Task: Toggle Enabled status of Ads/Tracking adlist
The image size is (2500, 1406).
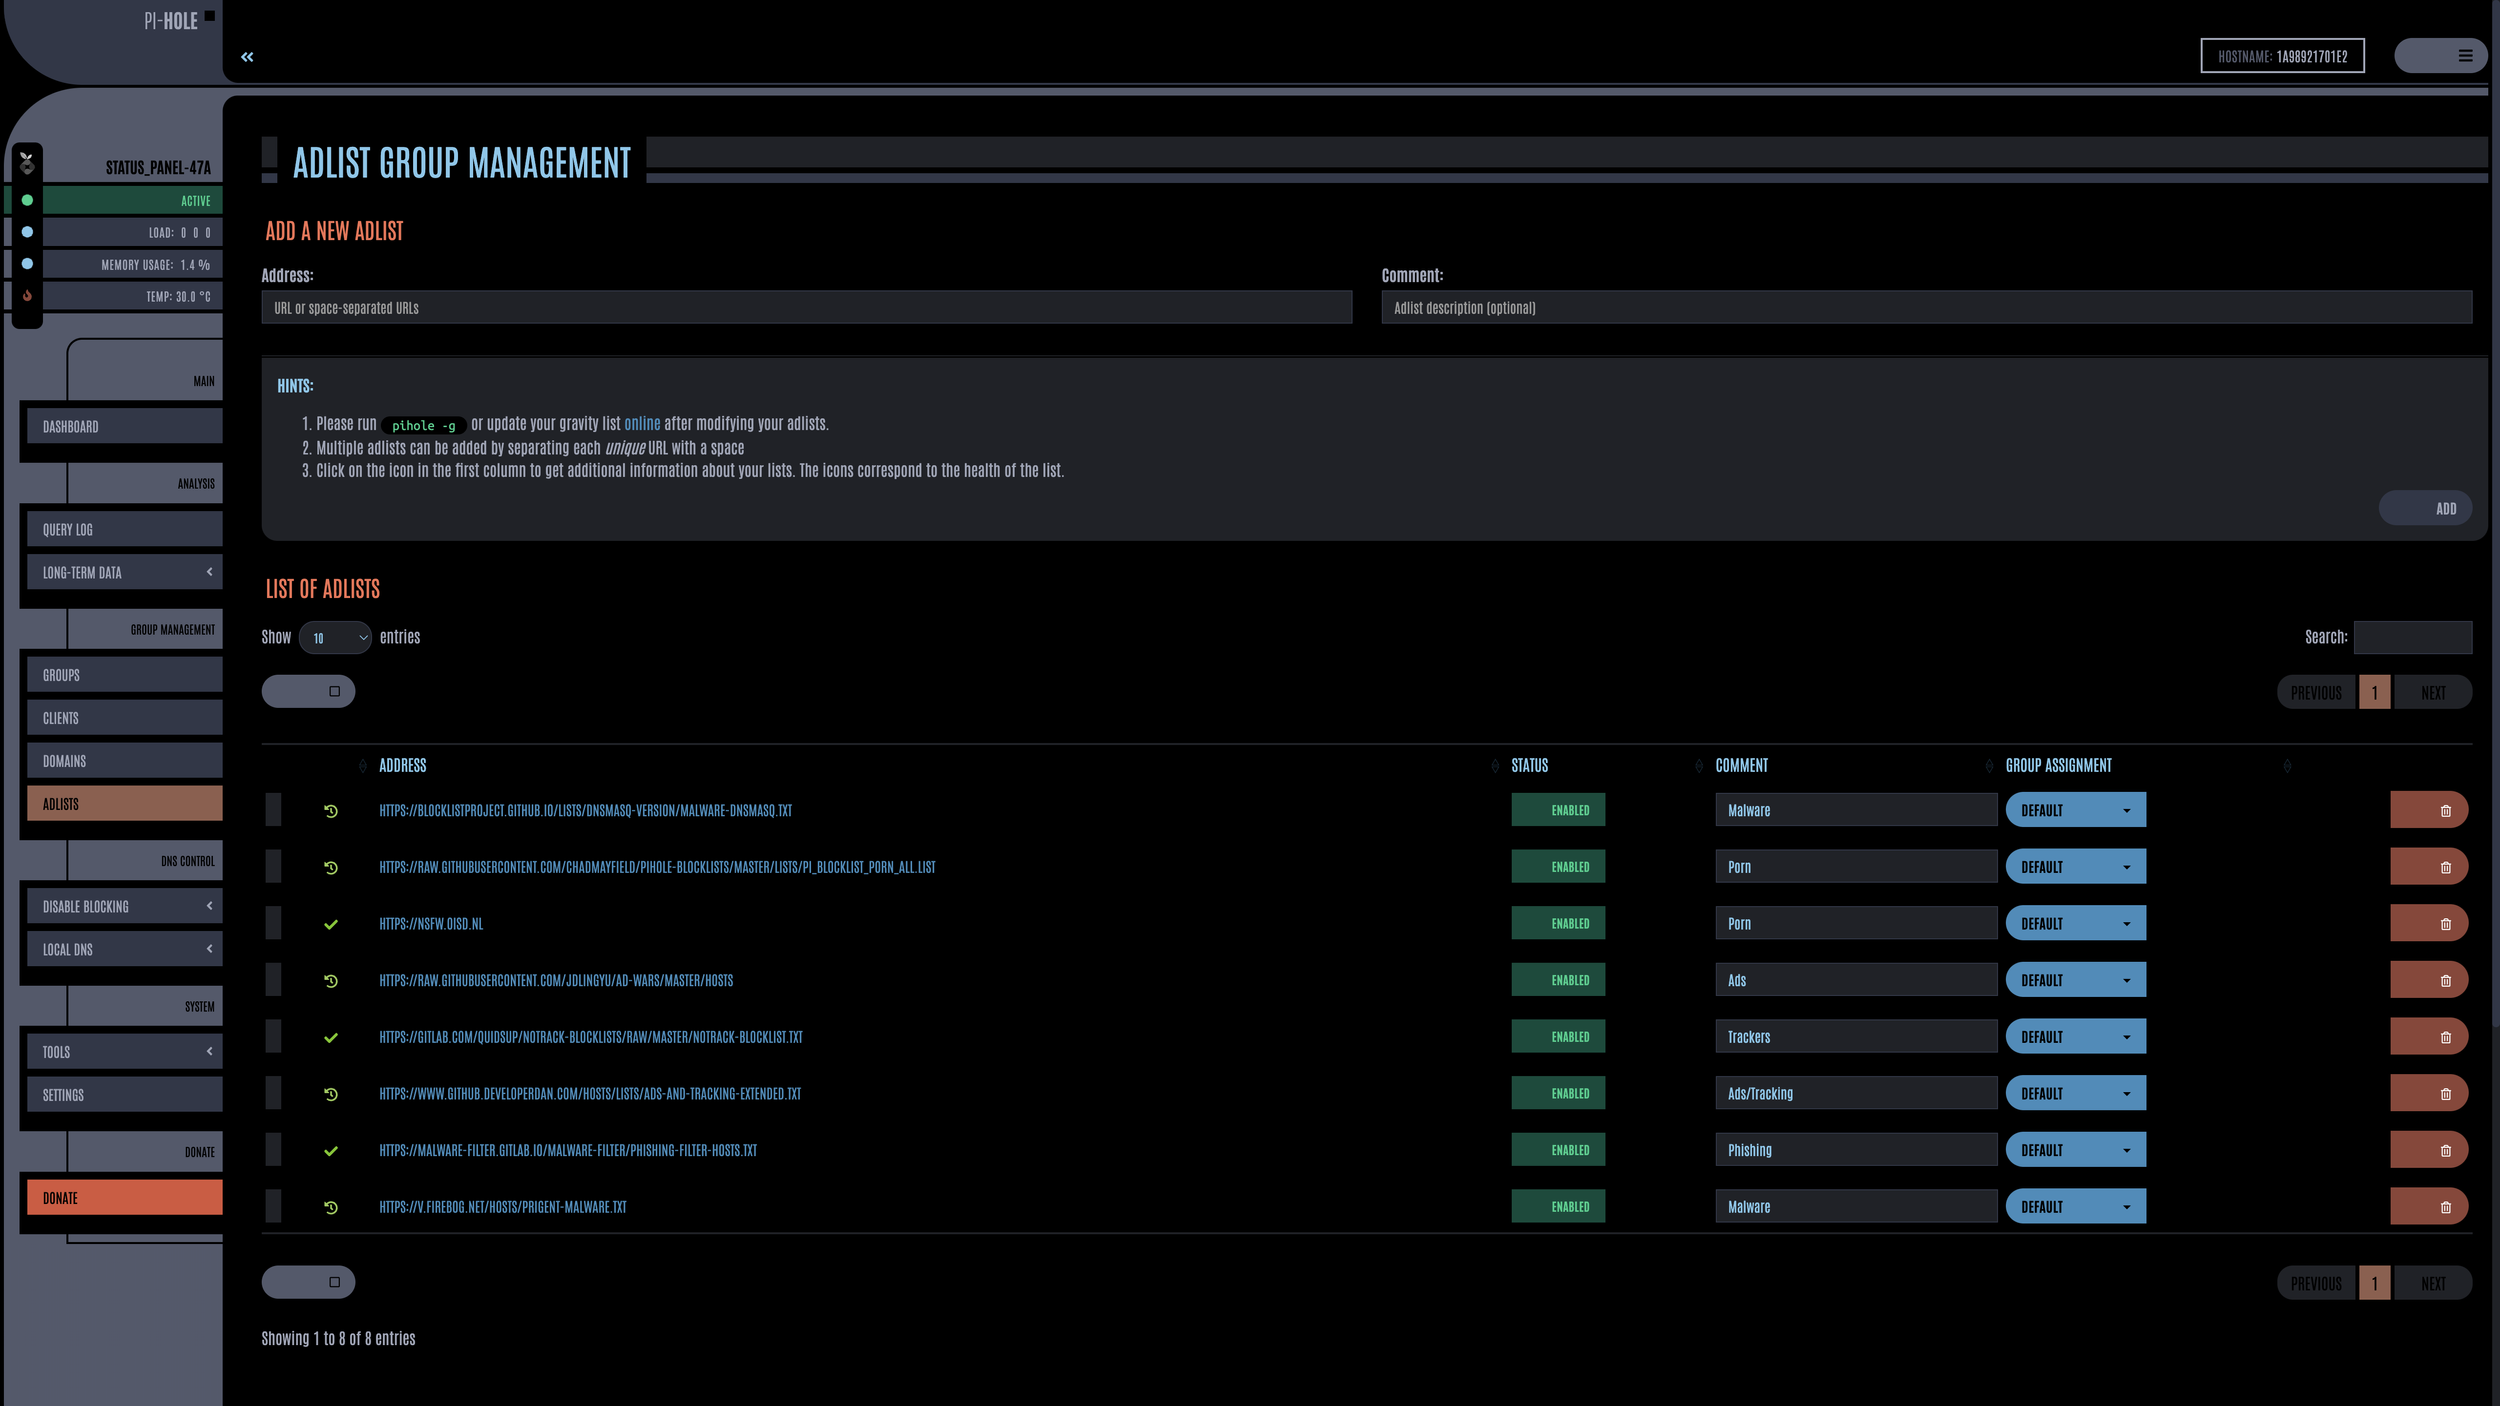Action: pyautogui.click(x=1557, y=1093)
